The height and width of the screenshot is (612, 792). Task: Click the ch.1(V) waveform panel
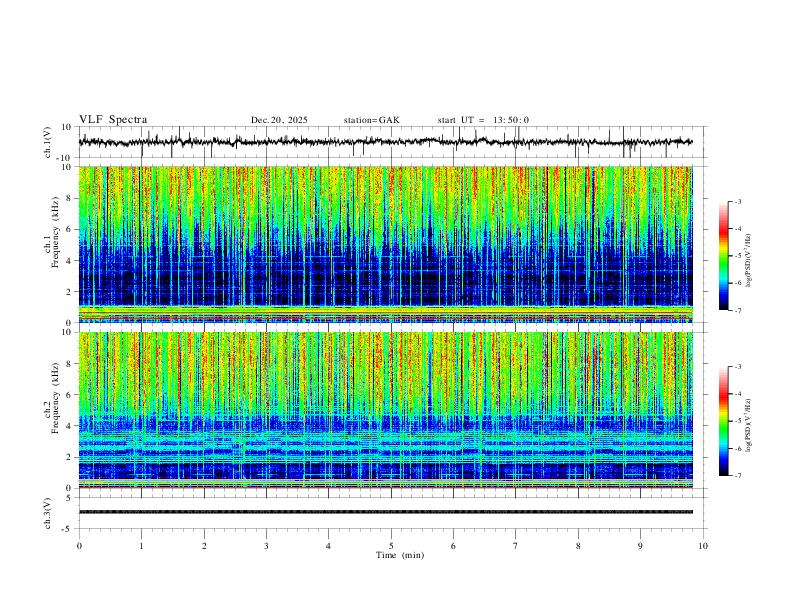(x=392, y=142)
